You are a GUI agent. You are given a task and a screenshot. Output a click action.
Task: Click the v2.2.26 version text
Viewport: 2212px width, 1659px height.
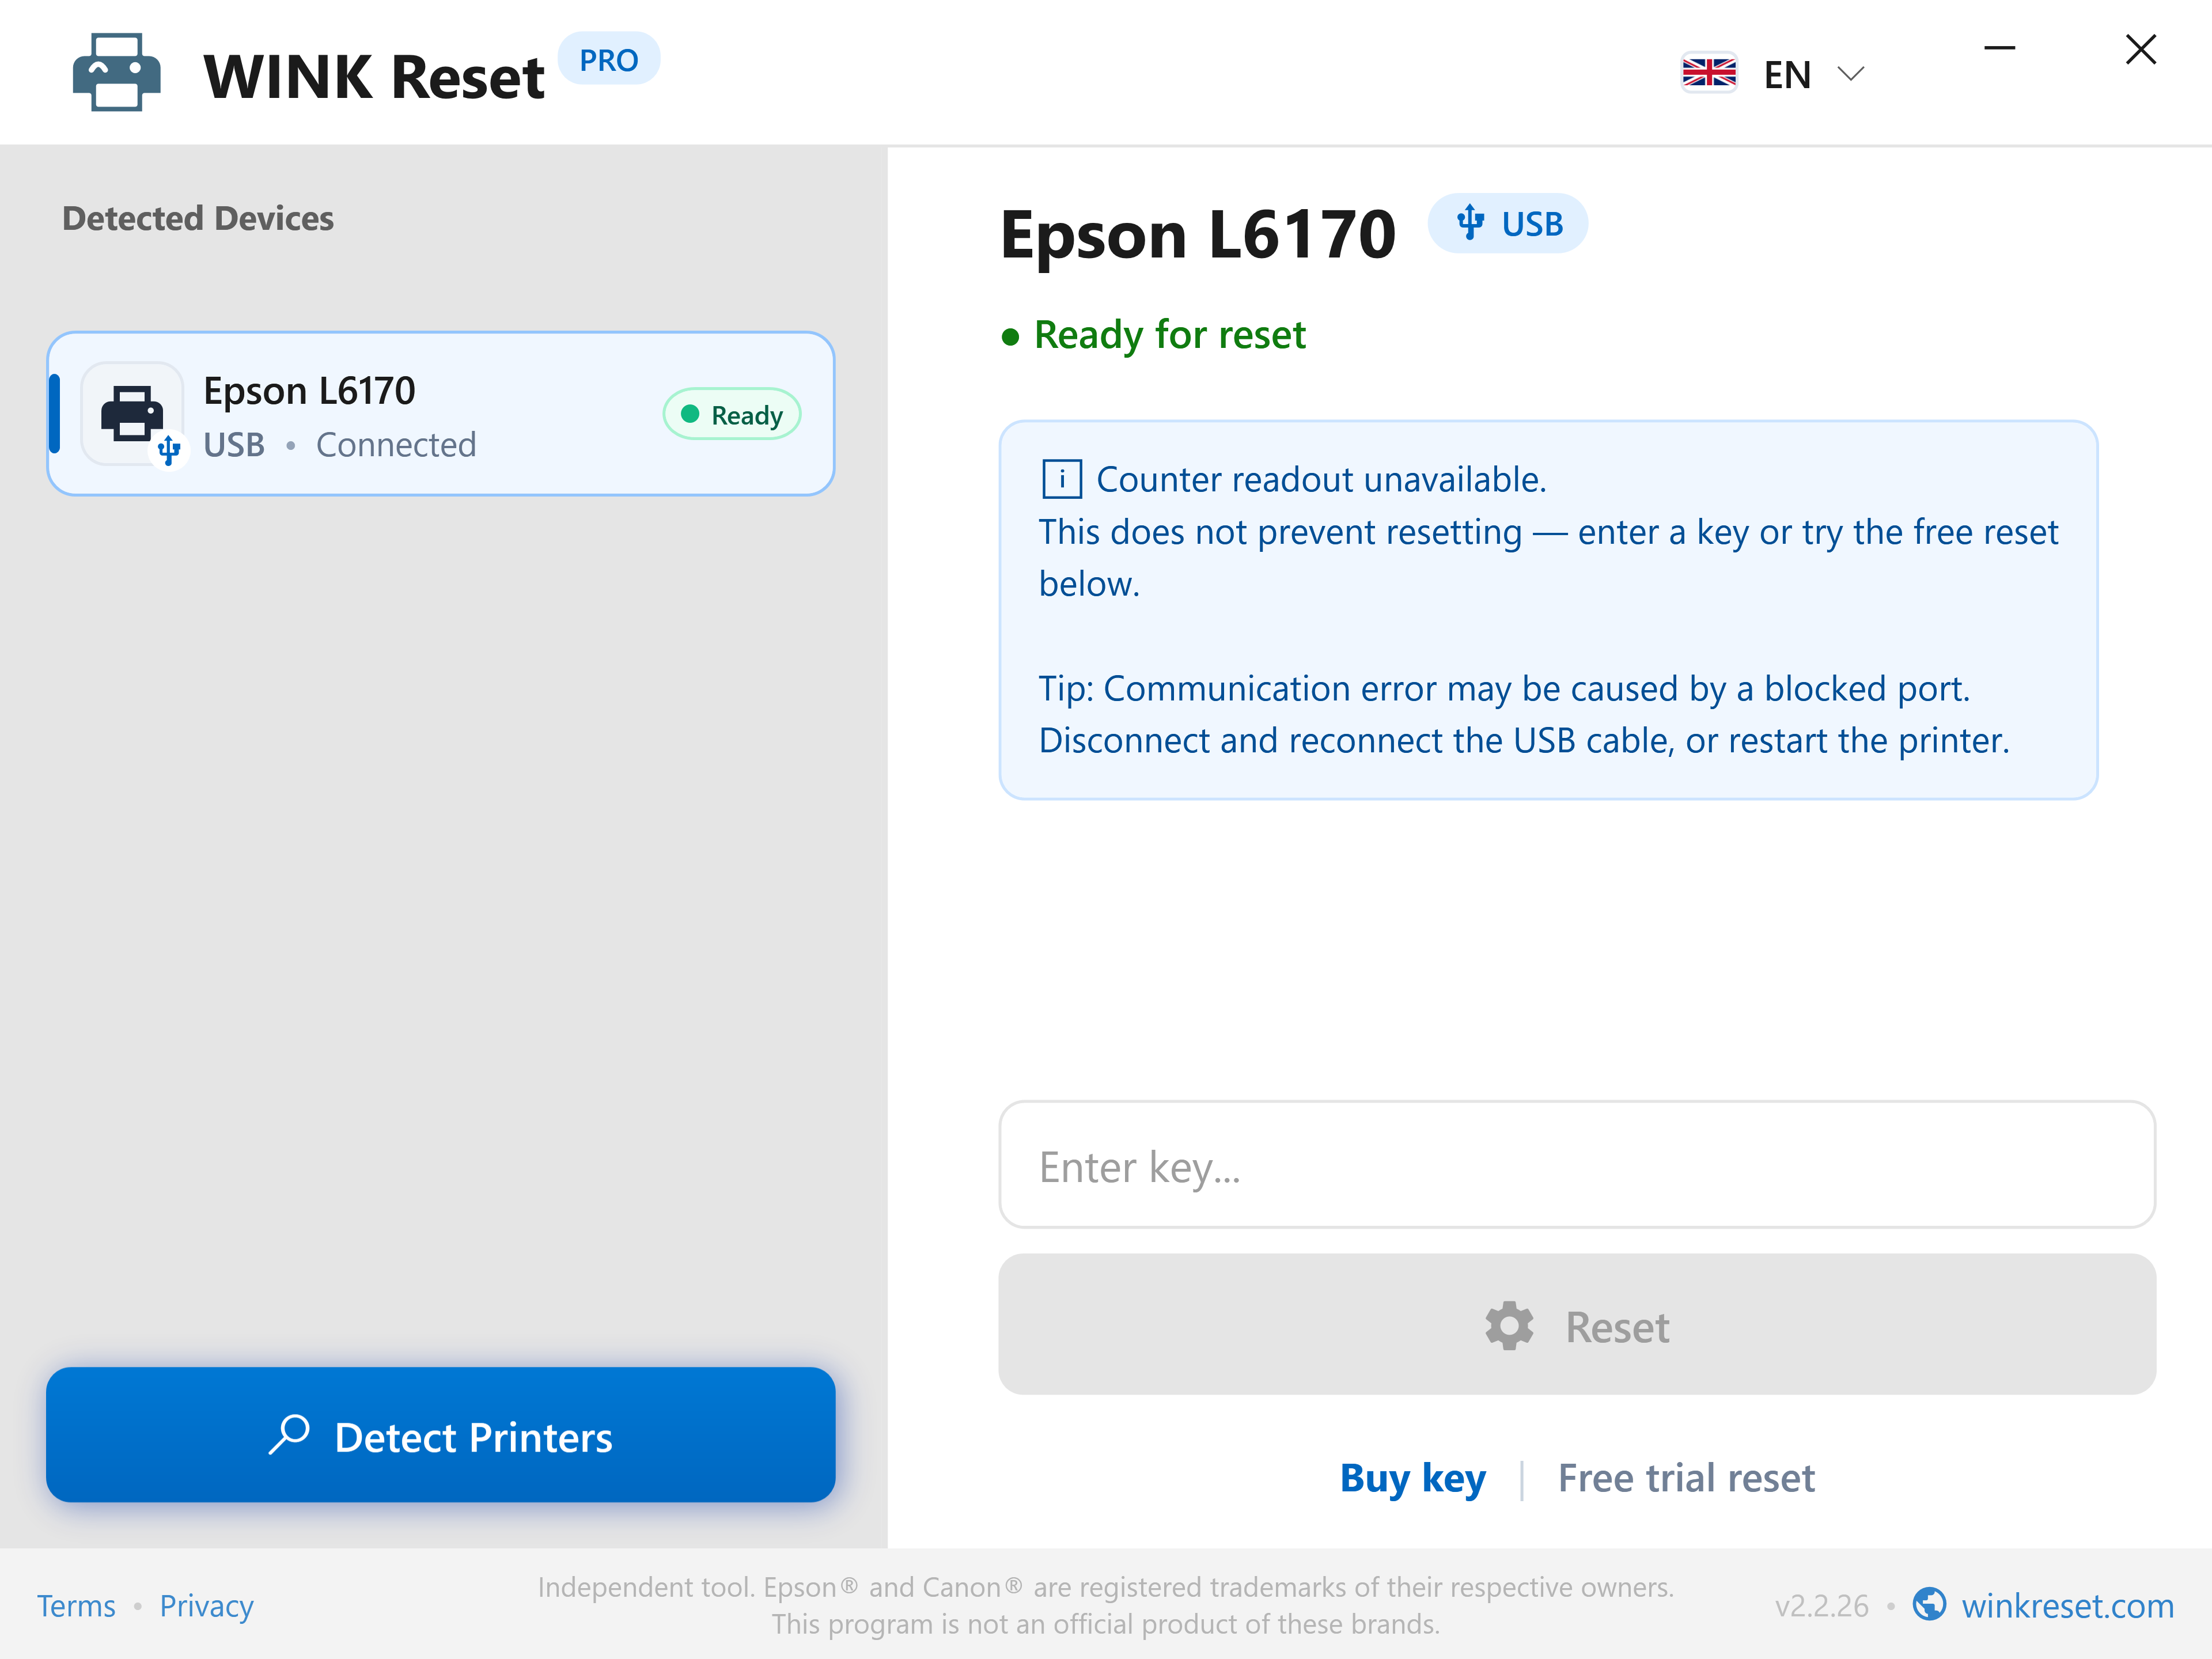click(1821, 1606)
